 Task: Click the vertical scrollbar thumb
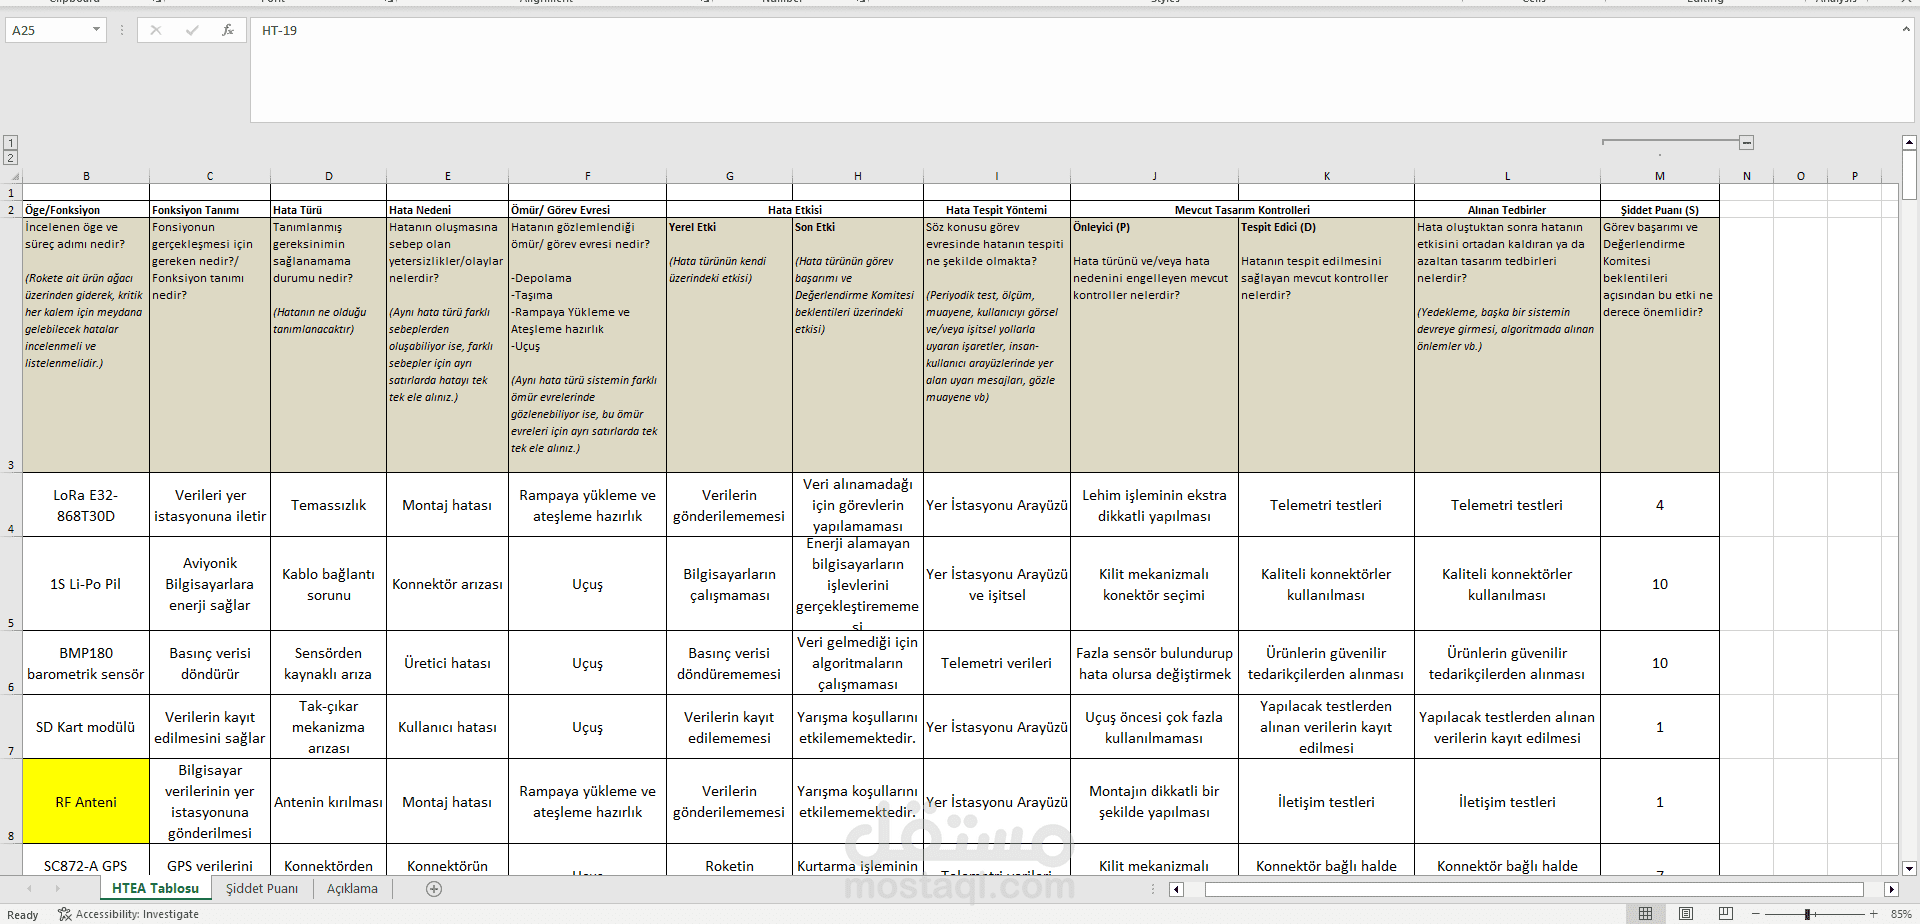[1909, 176]
